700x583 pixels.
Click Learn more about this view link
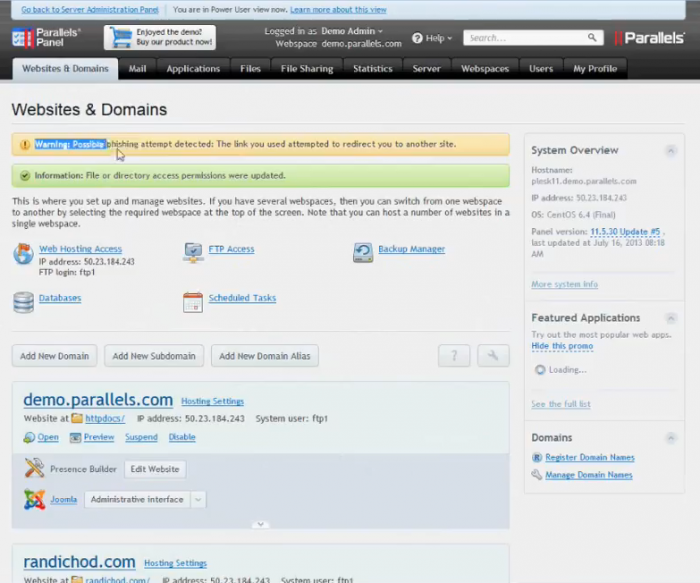[338, 9]
